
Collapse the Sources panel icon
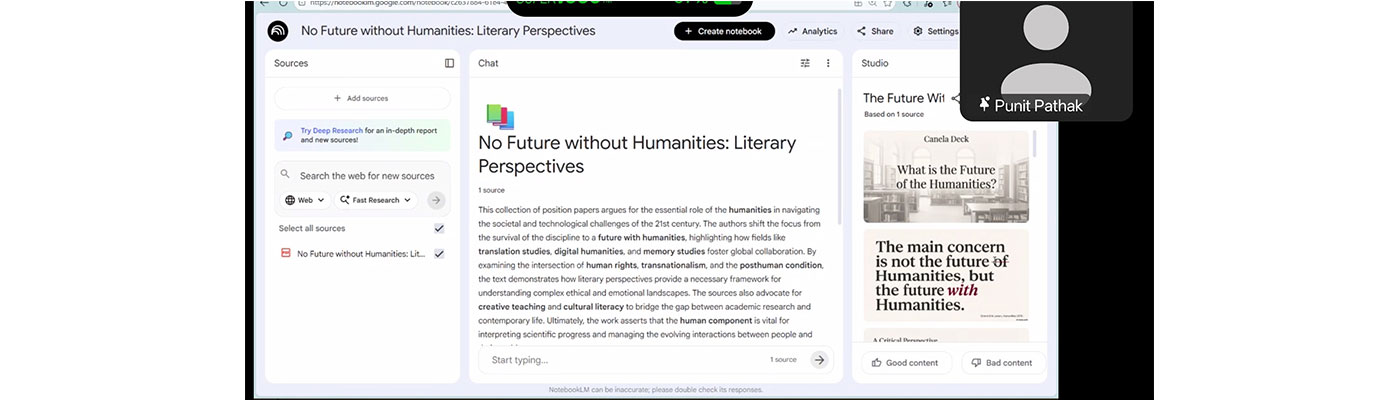[x=449, y=63]
